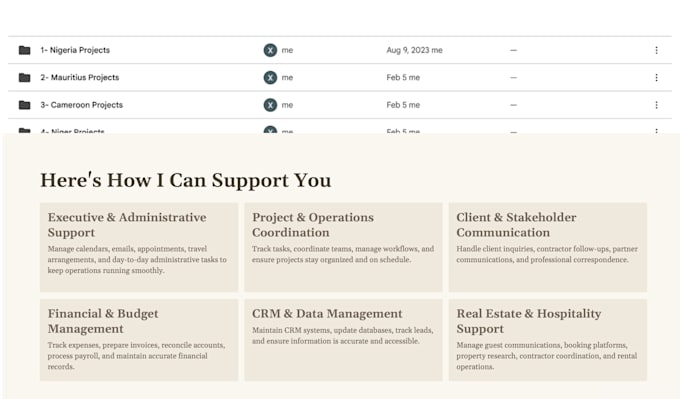Viewport: 680px width, 399px height.
Task: Select the '1- Nigeria Projects' folder name
Action: click(x=75, y=50)
